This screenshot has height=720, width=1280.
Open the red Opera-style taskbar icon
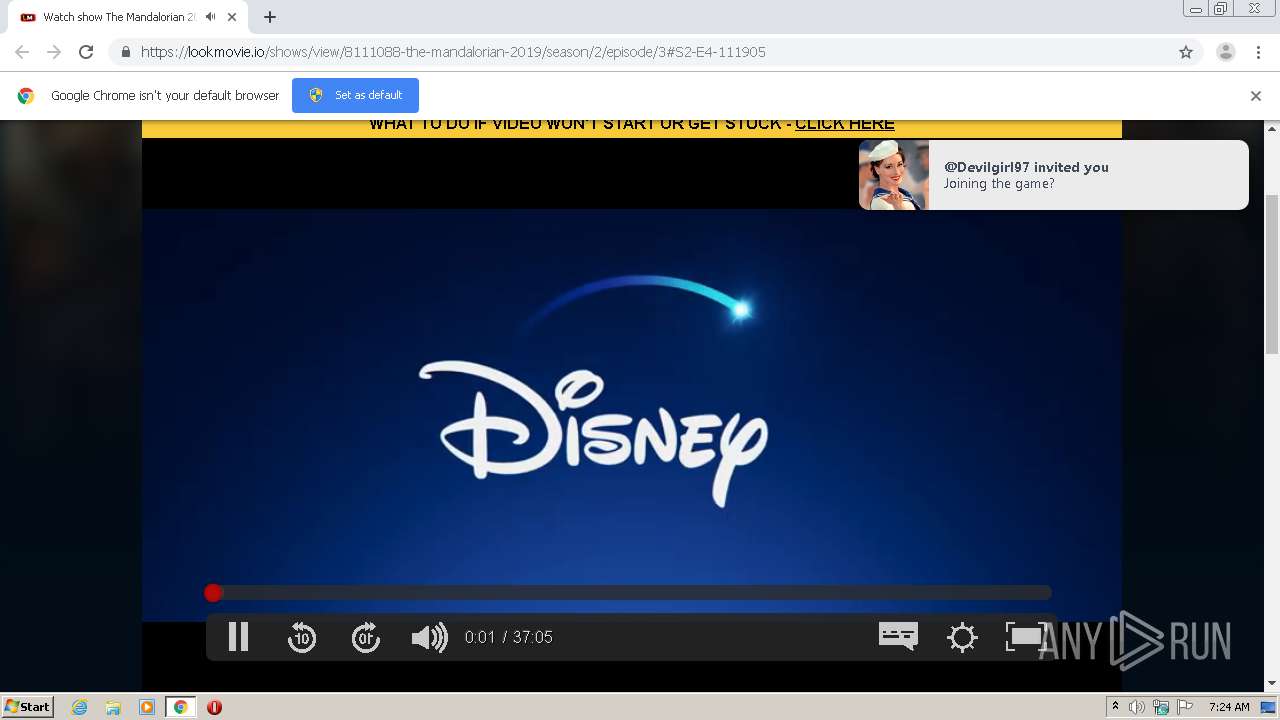[x=214, y=707]
